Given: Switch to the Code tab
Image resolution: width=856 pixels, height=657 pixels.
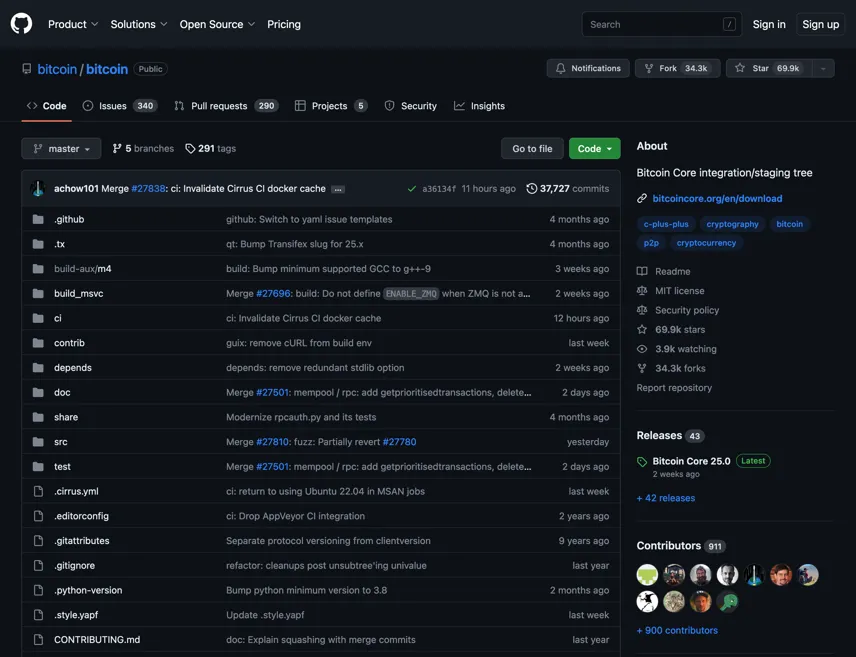Looking at the screenshot, I should pyautogui.click(x=46, y=106).
